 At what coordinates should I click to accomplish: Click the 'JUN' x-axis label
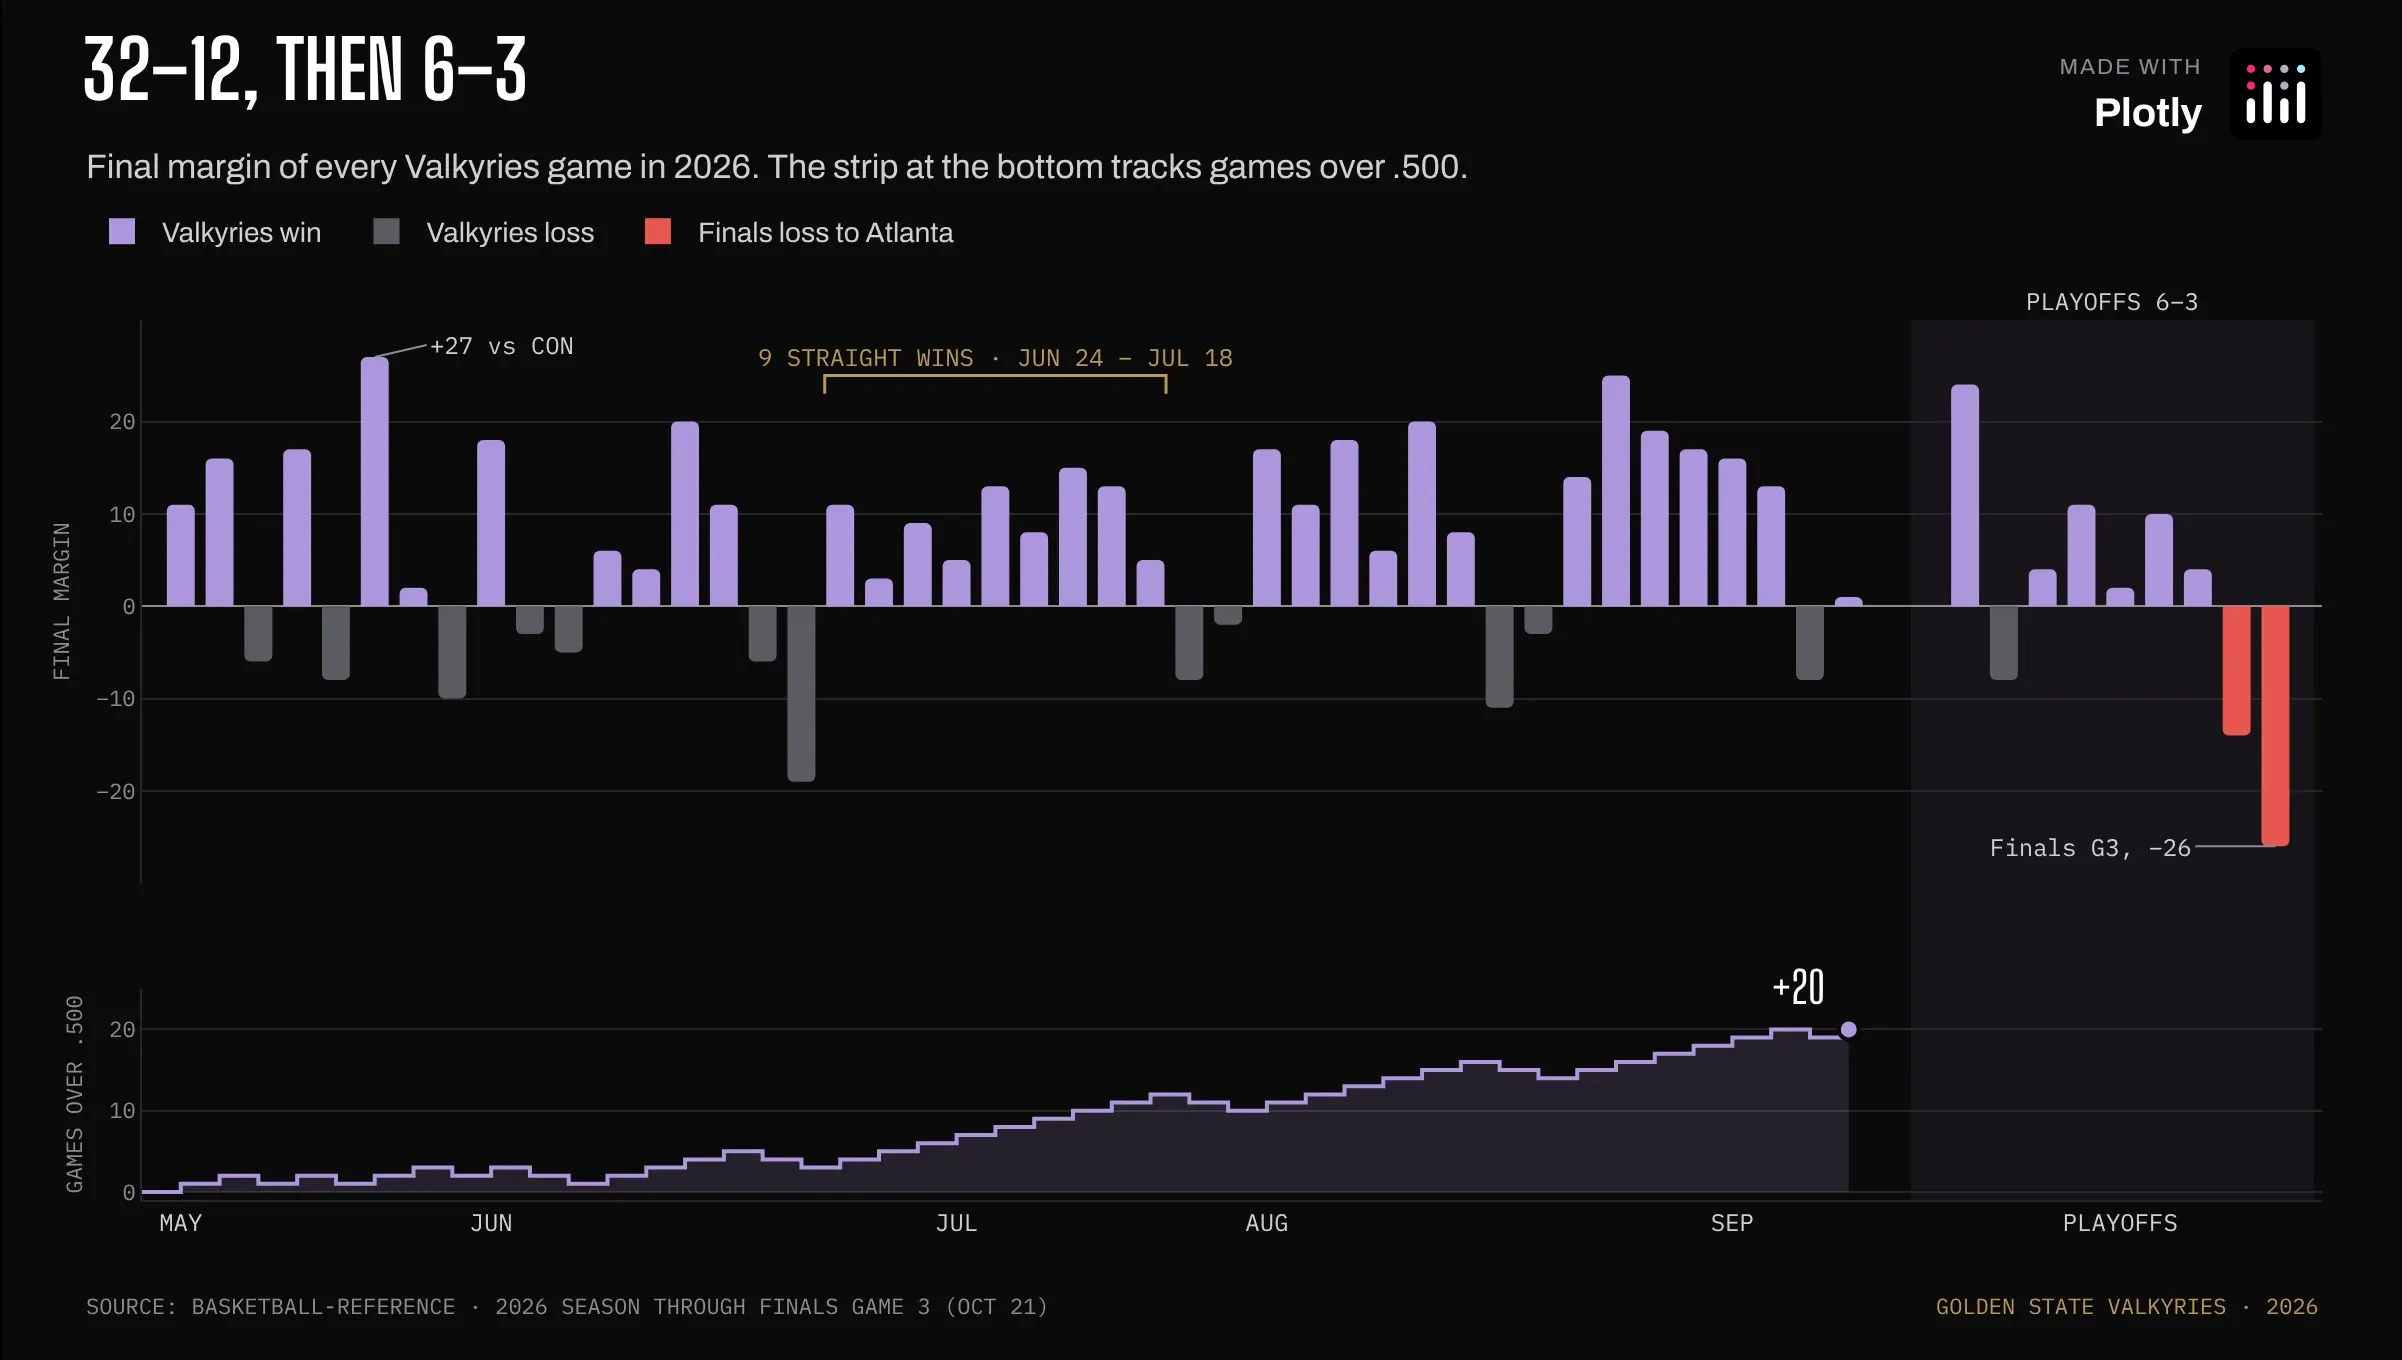tap(491, 1223)
